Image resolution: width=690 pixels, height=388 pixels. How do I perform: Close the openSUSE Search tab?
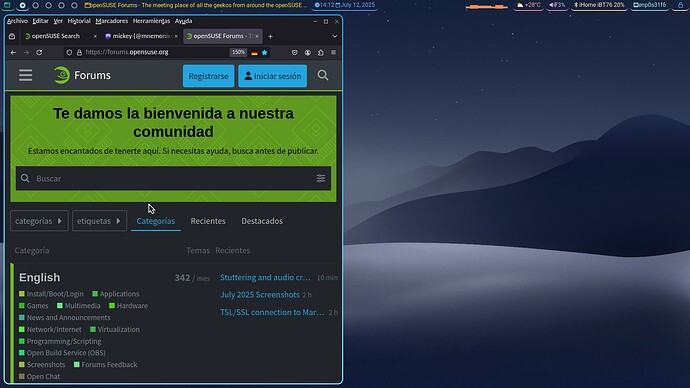(x=95, y=37)
